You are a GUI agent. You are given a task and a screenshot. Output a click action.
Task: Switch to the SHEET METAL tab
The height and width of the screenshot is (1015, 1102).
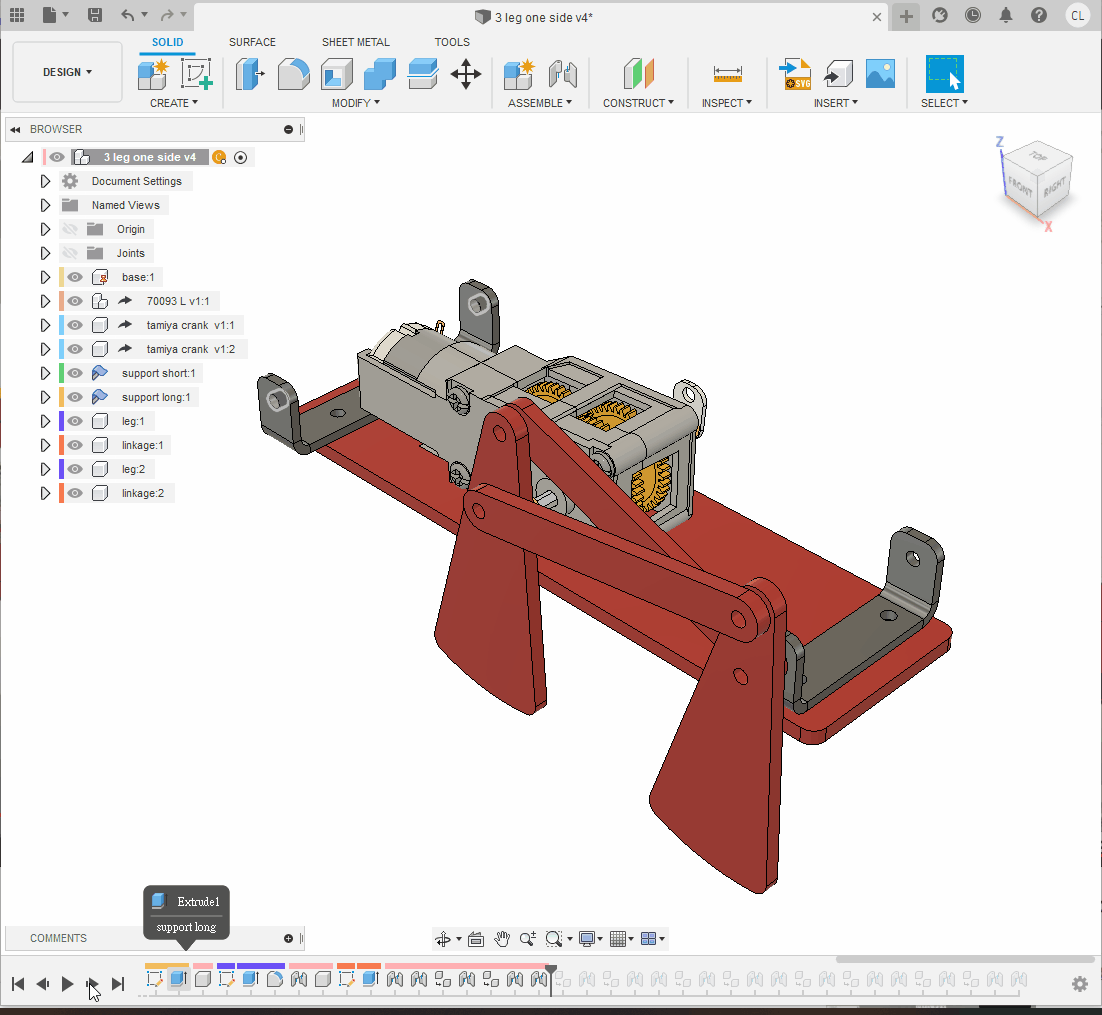click(355, 42)
